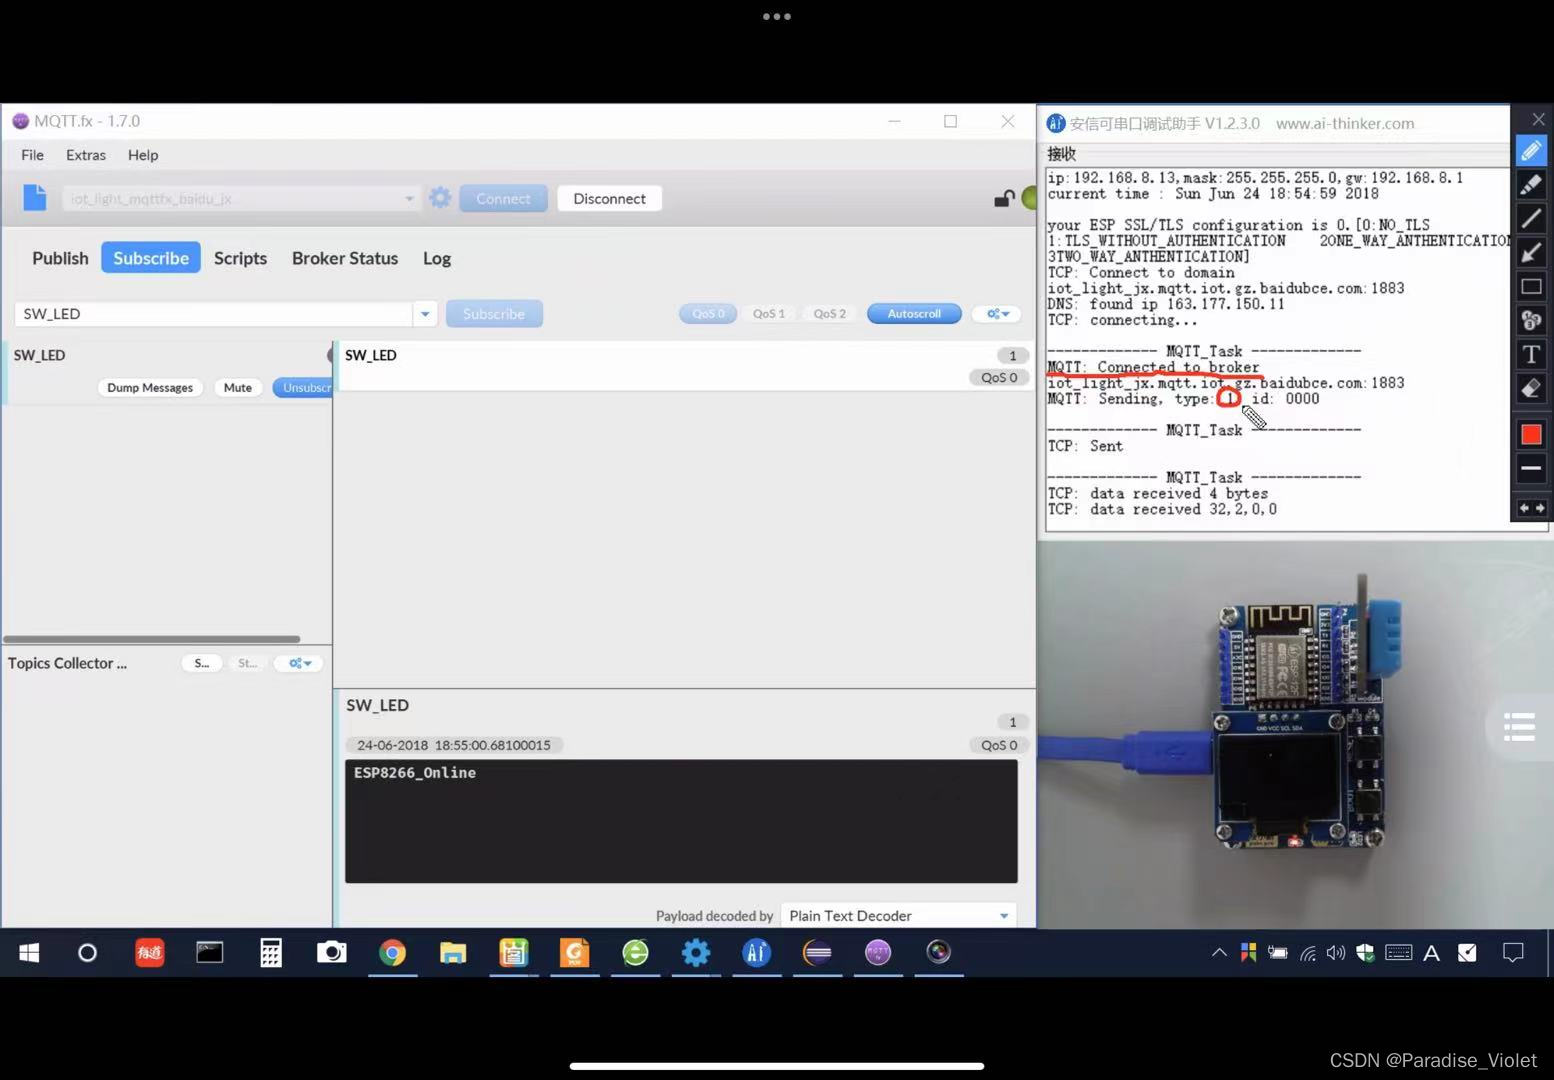The width and height of the screenshot is (1554, 1080).
Task: Click the subscribed topics horizontal scrollbar
Action: coord(152,639)
